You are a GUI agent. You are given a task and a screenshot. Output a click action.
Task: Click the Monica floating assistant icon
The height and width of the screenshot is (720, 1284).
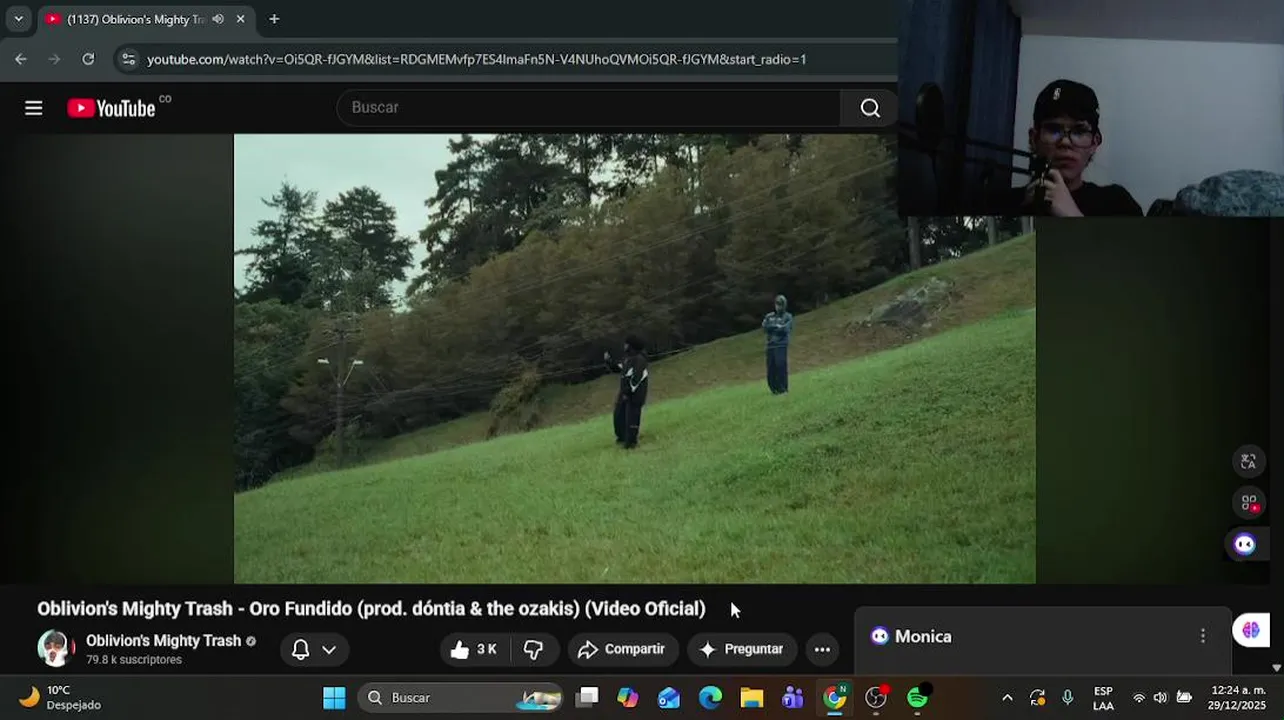point(1245,544)
